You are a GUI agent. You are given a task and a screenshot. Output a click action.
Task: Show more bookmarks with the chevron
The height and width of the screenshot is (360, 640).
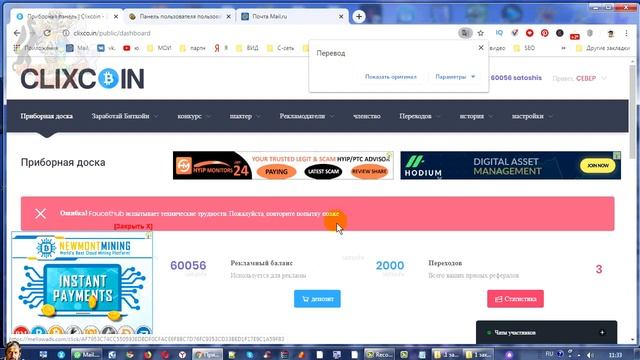[564, 48]
